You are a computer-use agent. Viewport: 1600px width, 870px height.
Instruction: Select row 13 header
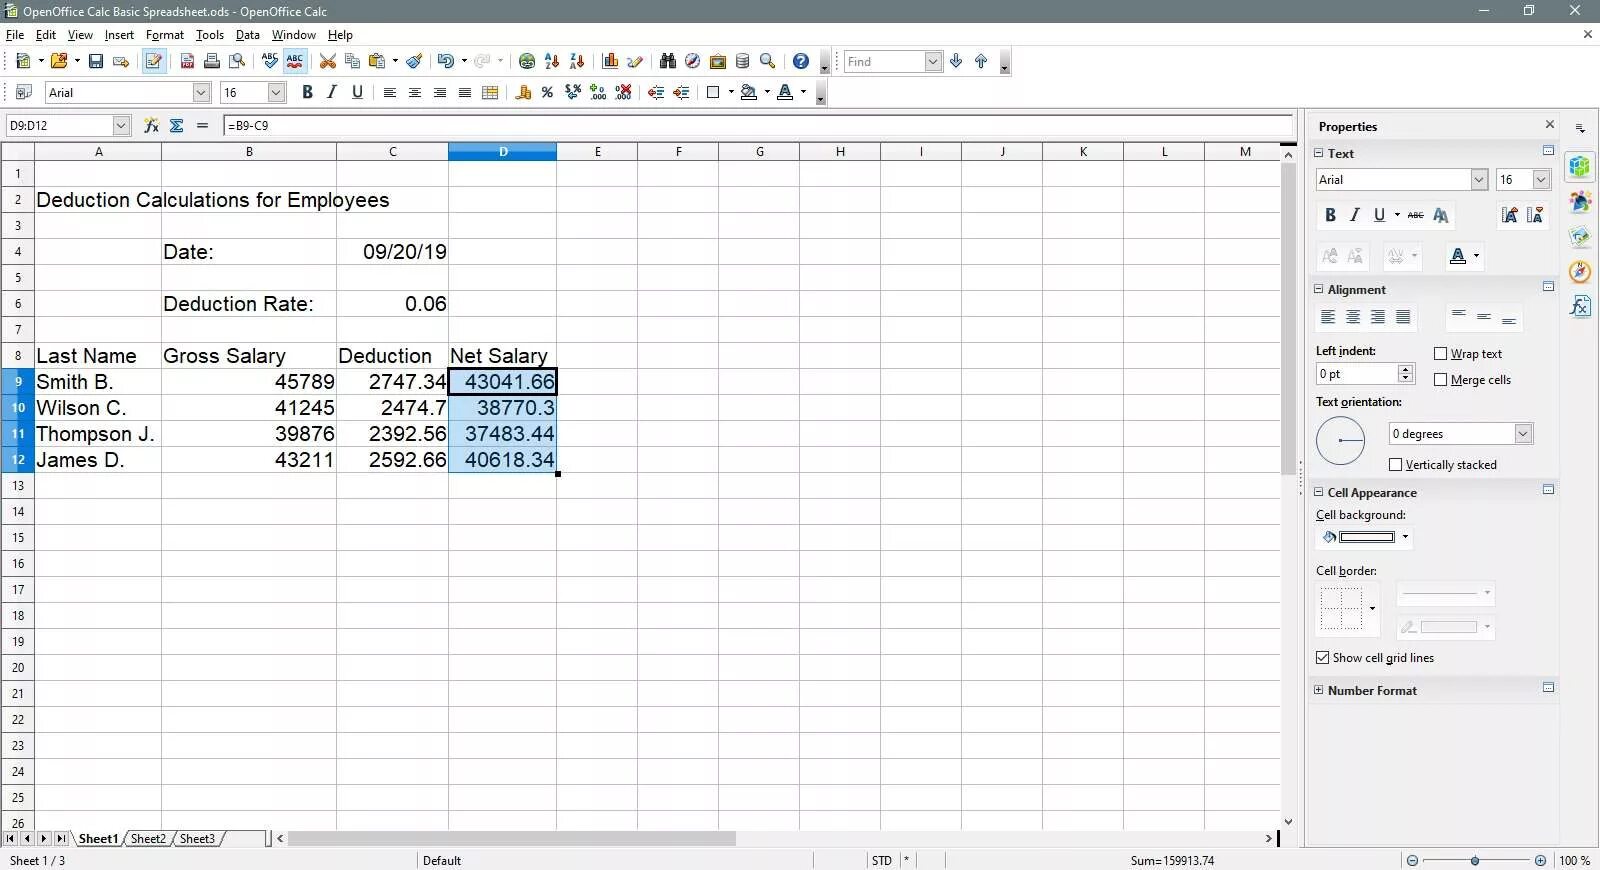pos(18,485)
